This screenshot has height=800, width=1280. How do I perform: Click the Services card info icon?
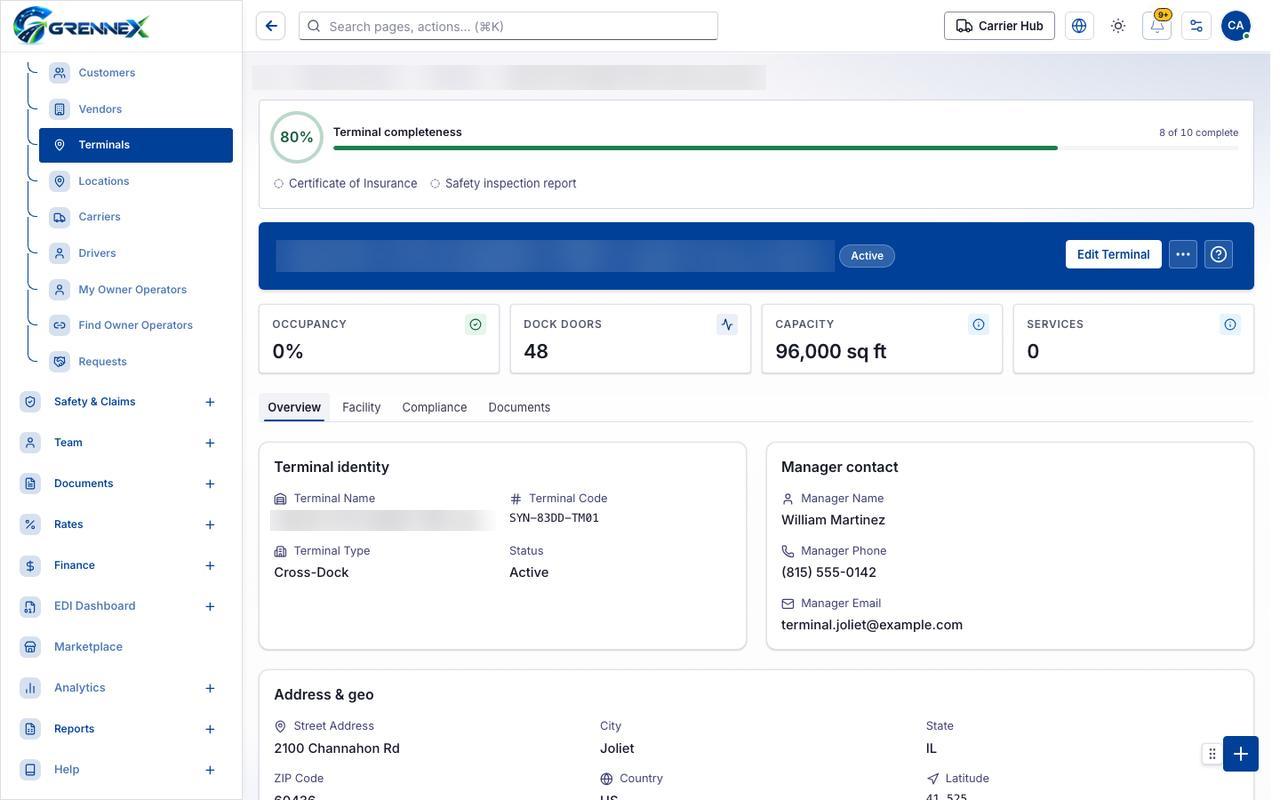click(x=1230, y=324)
